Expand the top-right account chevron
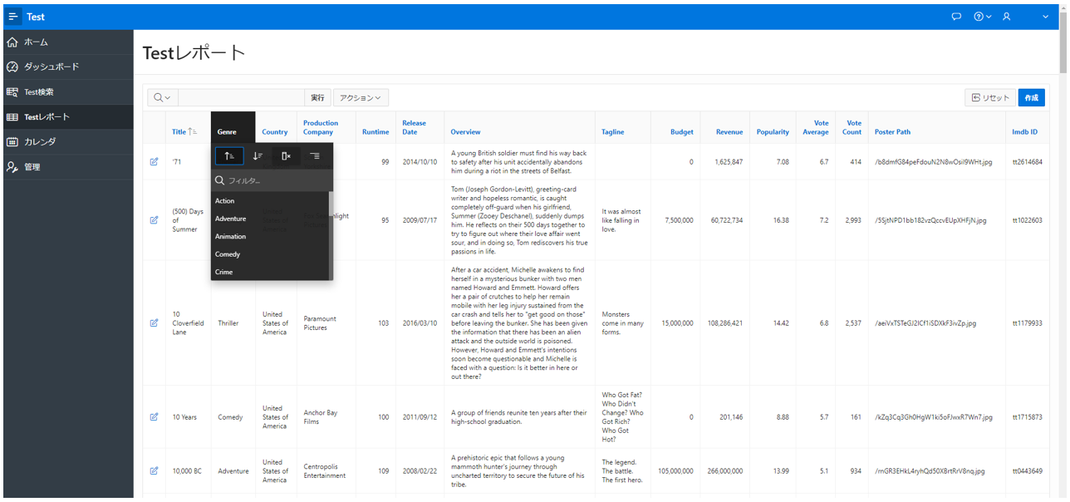This screenshot has width=1070, height=502. (1045, 16)
